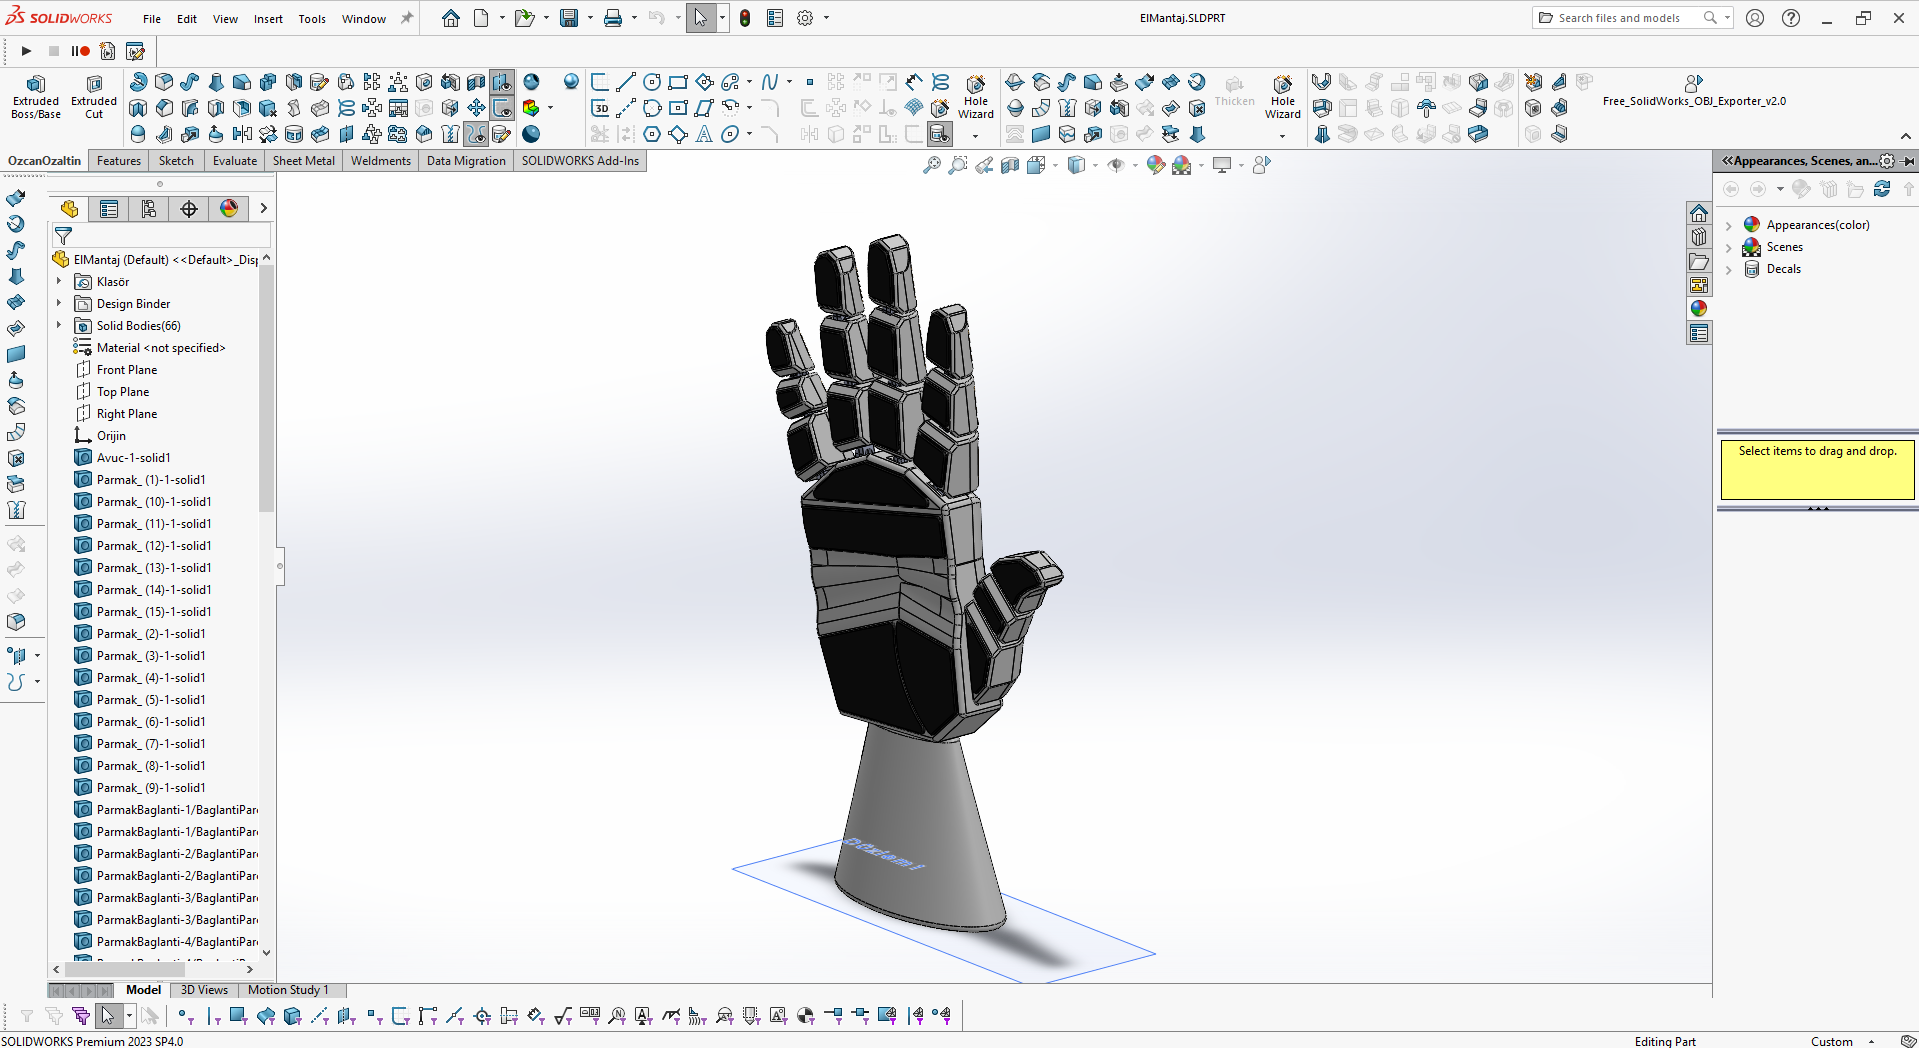Click the Free_SolidWorks_OBJ_Exporter macro button
The image size is (1919, 1048).
[1694, 91]
